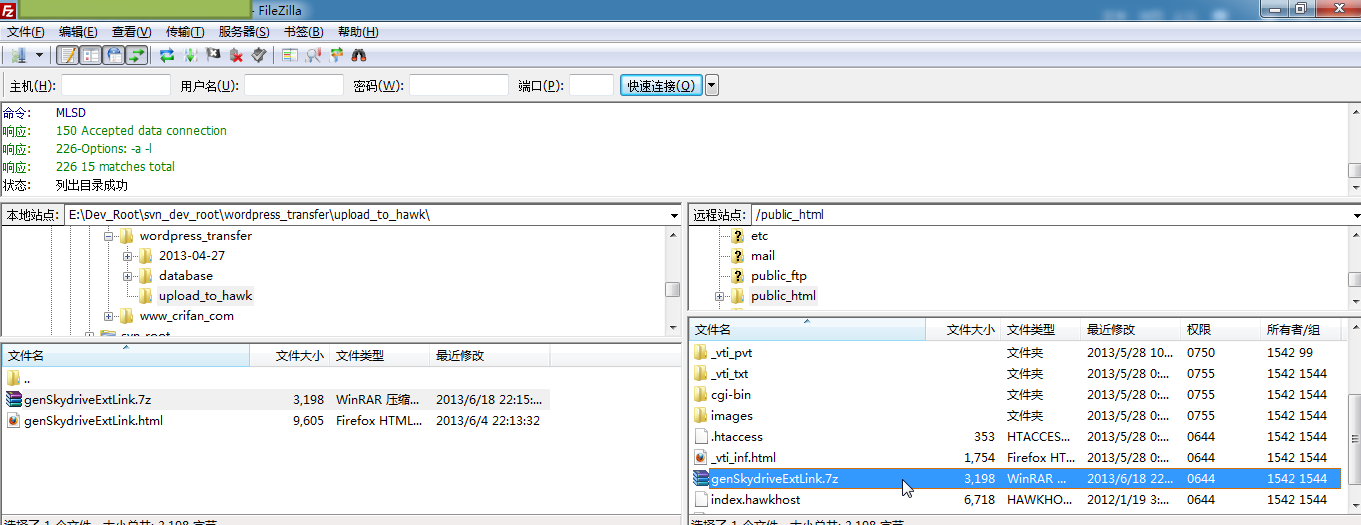Select the remote etc folder

point(759,236)
